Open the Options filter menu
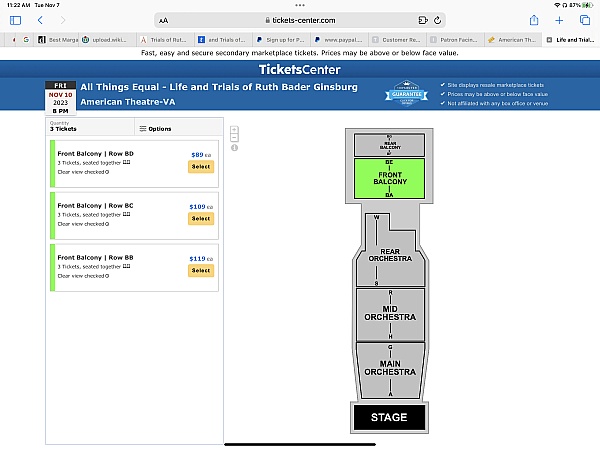The image size is (600, 449). 155,129
